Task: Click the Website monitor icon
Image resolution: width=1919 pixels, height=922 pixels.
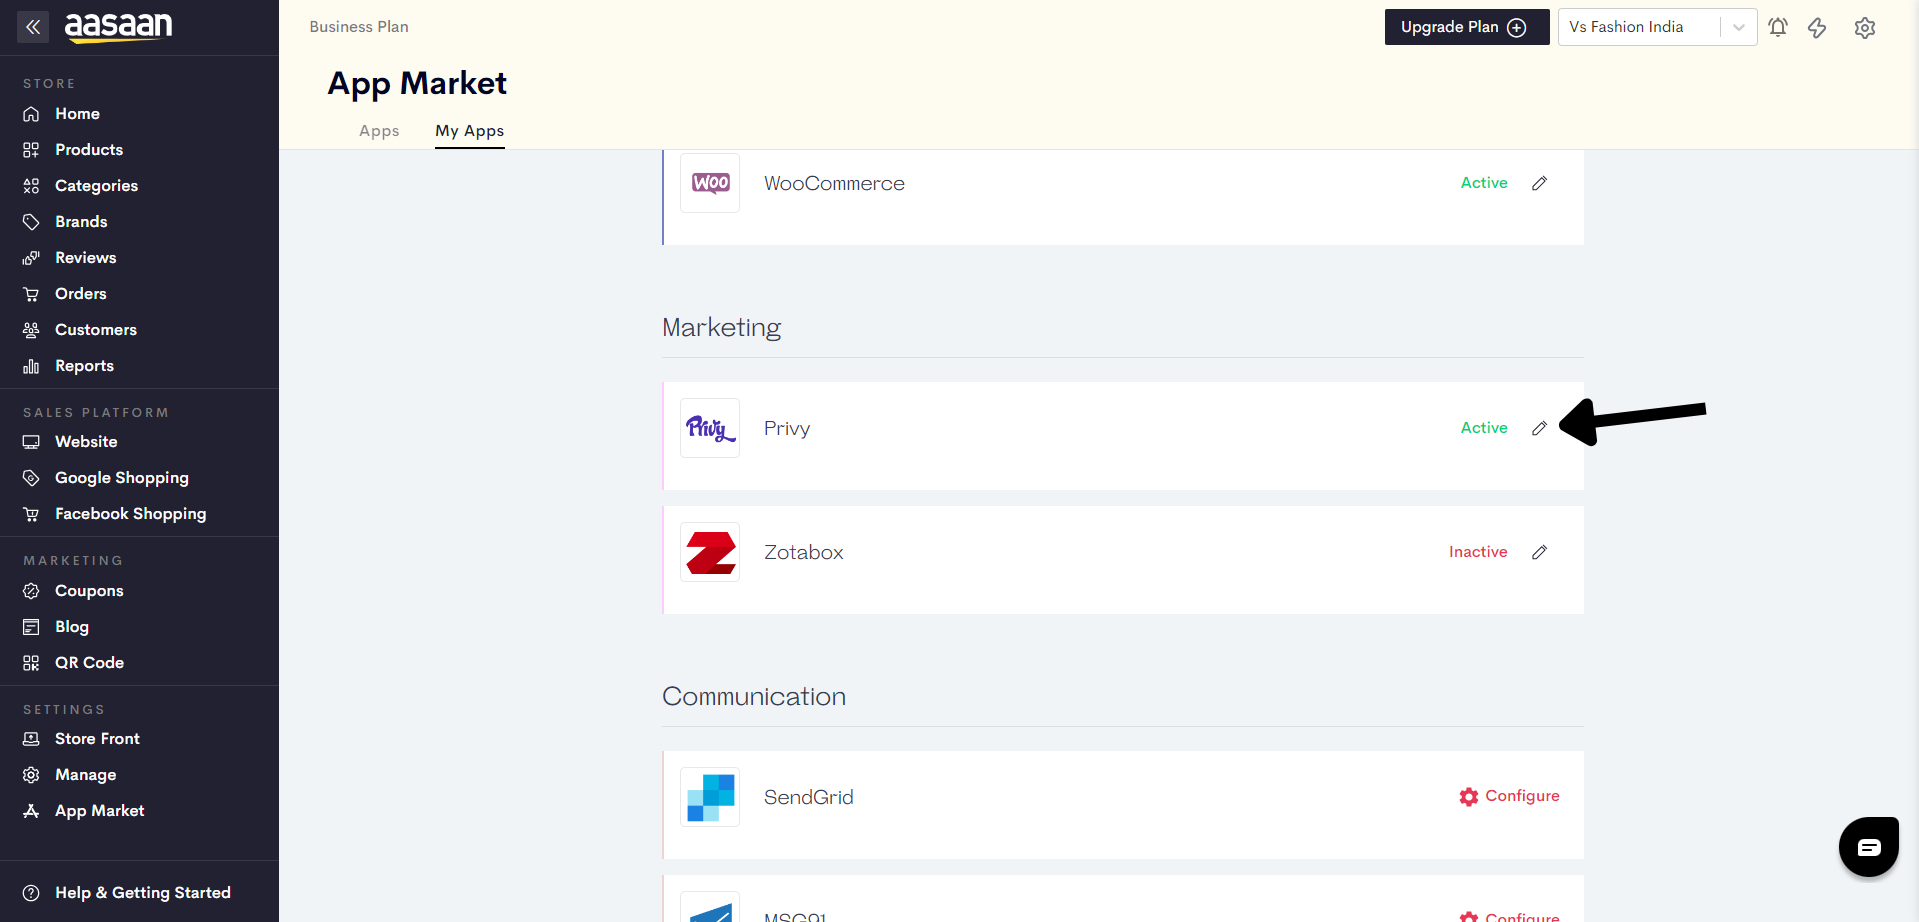Action: pos(31,442)
